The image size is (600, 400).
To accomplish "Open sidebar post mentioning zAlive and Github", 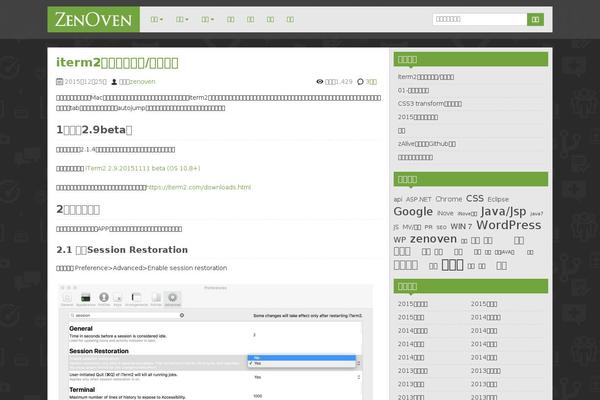I will [x=427, y=144].
